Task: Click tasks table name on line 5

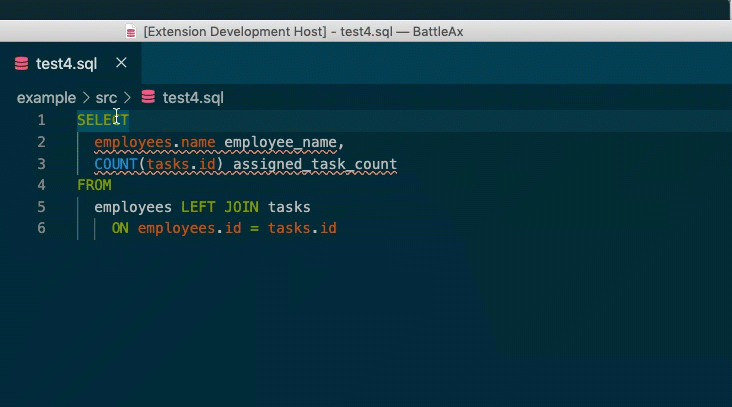Action: pyautogui.click(x=289, y=207)
